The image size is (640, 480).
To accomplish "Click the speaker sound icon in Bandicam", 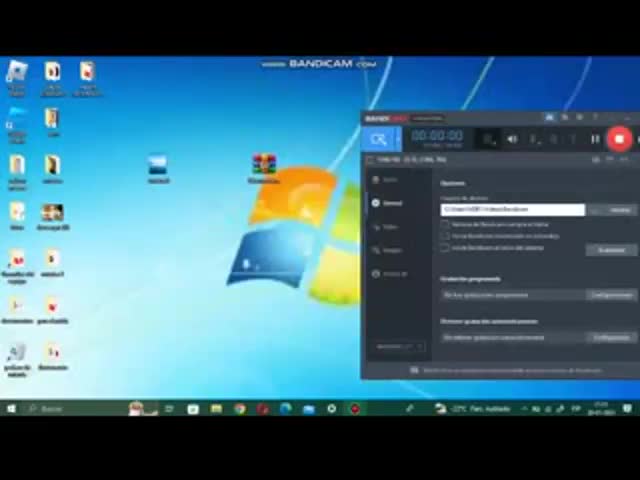I will point(512,140).
